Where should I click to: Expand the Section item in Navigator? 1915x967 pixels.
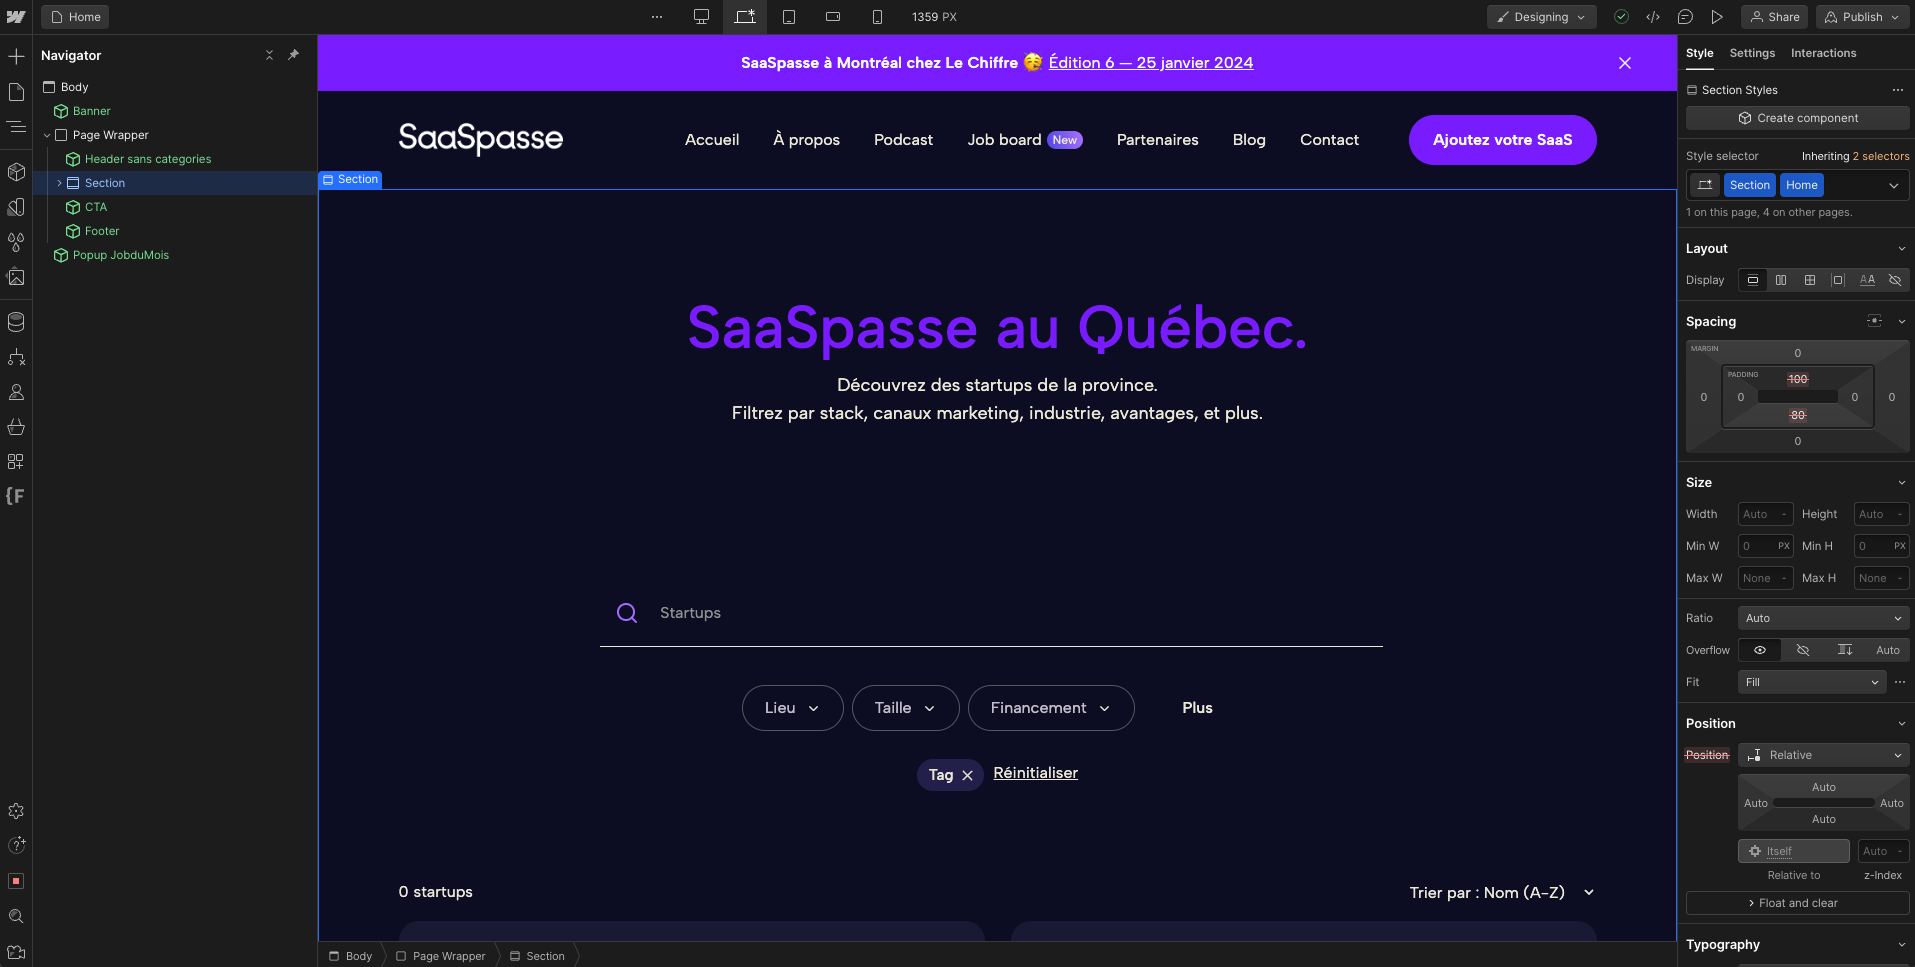pyautogui.click(x=59, y=183)
